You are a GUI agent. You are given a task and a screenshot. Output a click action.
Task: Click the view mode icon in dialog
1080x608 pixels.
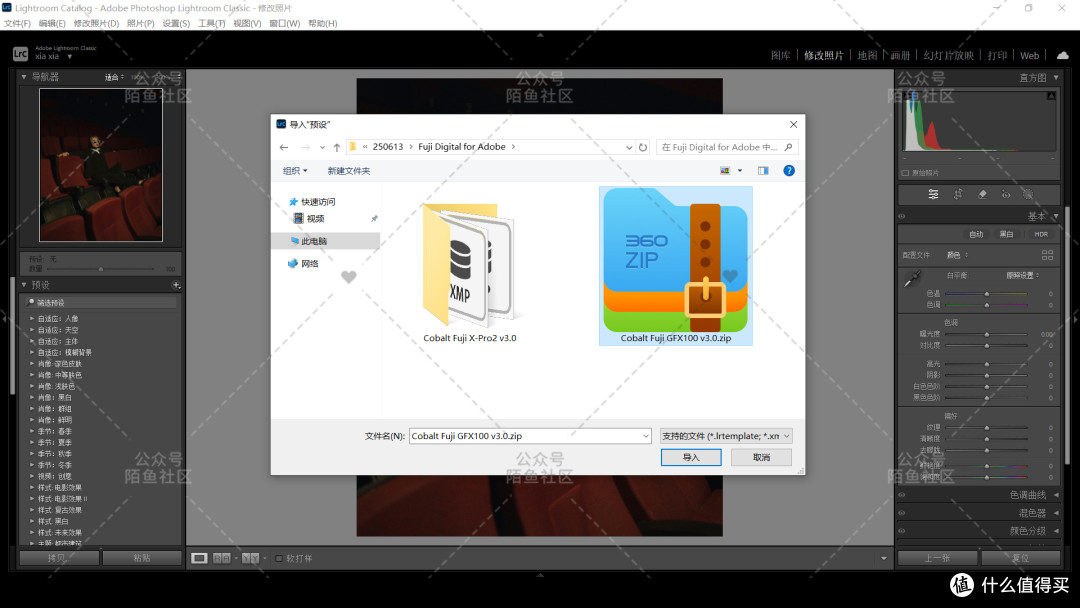(725, 171)
